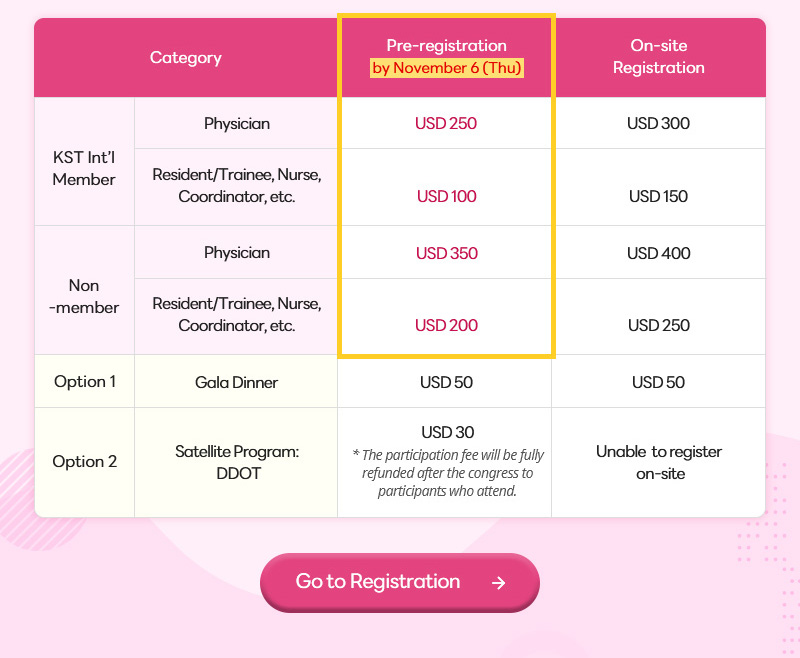Select the Option 2 row label

[84, 462]
